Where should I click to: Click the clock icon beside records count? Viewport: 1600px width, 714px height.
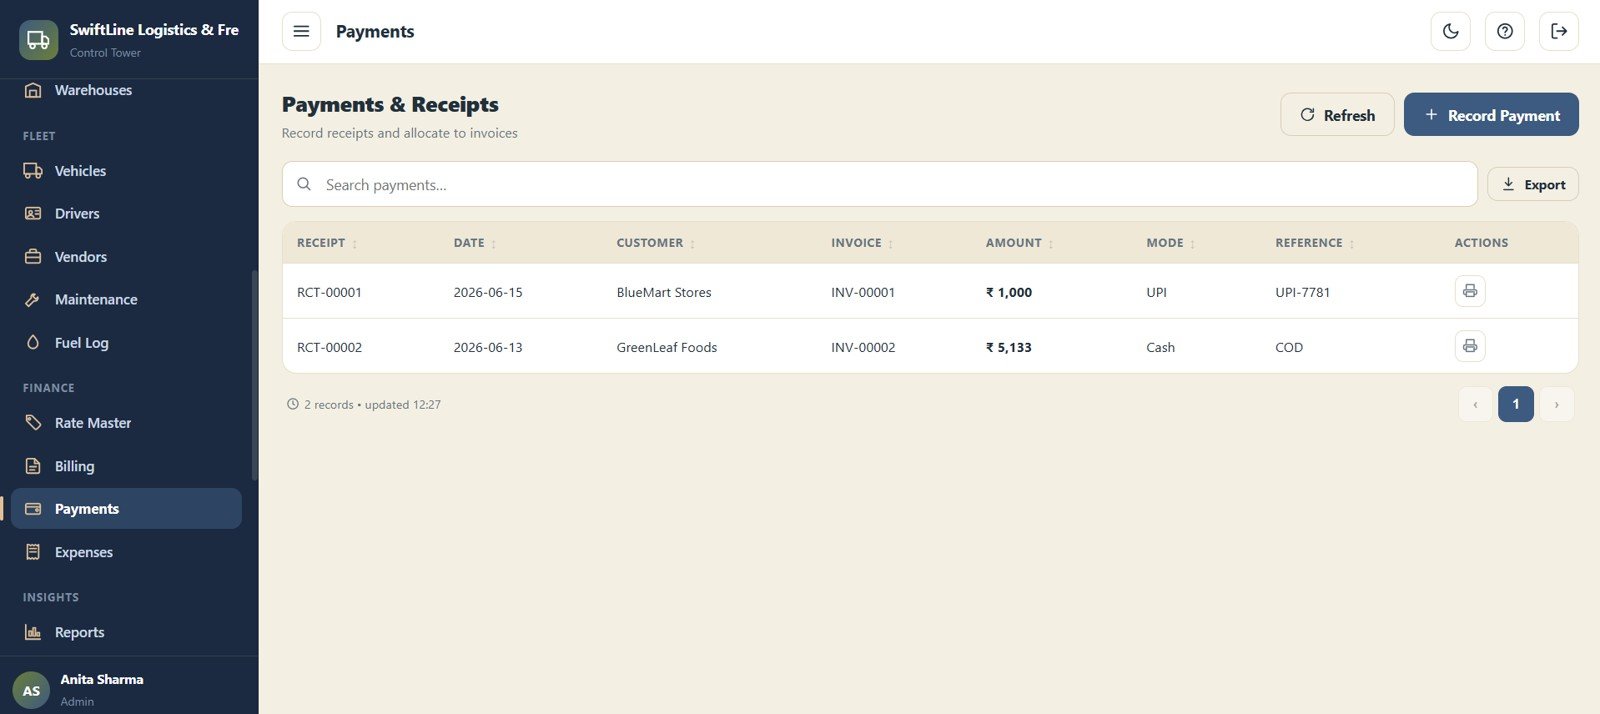pos(293,404)
